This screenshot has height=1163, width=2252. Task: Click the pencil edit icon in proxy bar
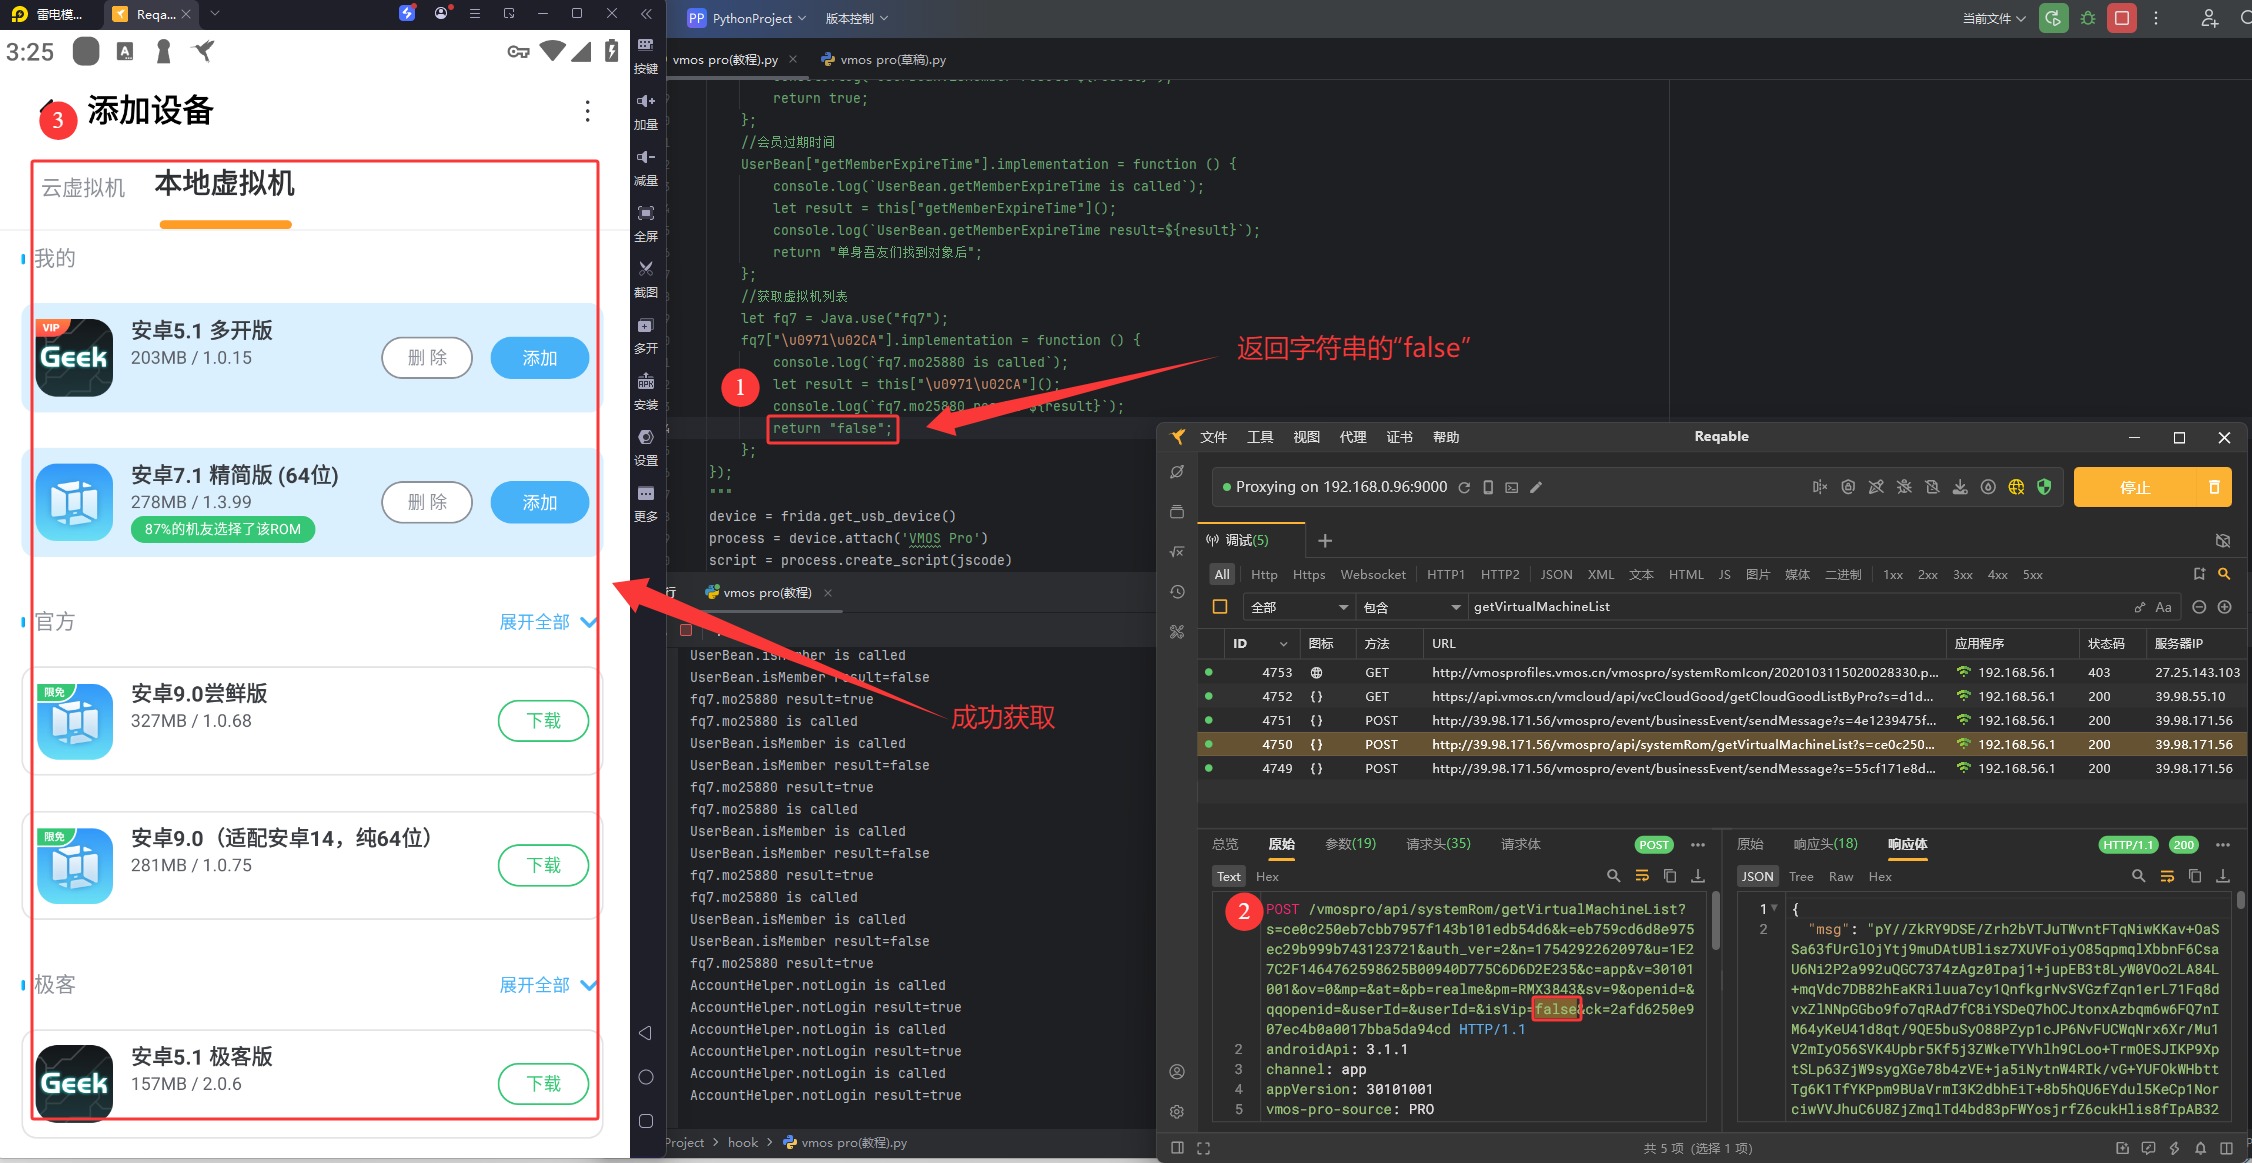click(x=1536, y=487)
